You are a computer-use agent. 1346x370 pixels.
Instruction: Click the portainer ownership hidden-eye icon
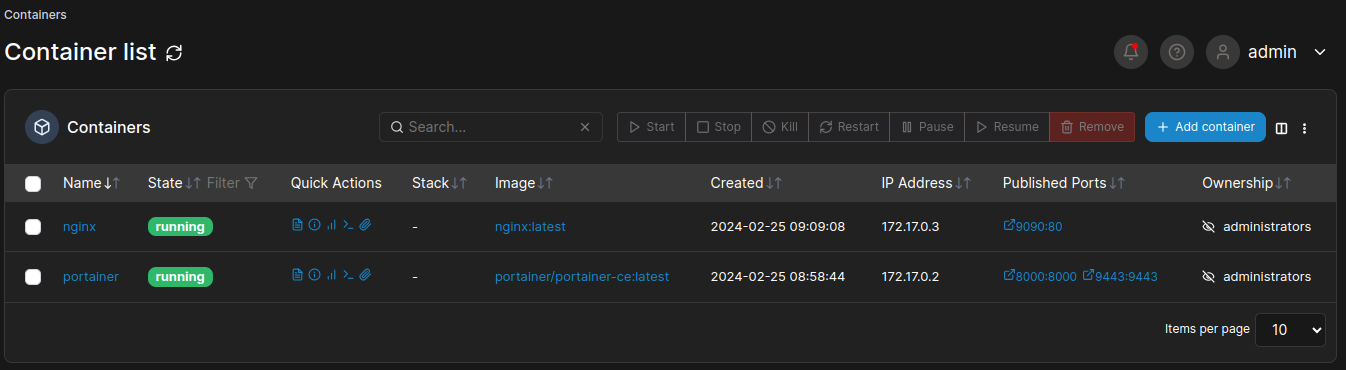tap(1208, 276)
